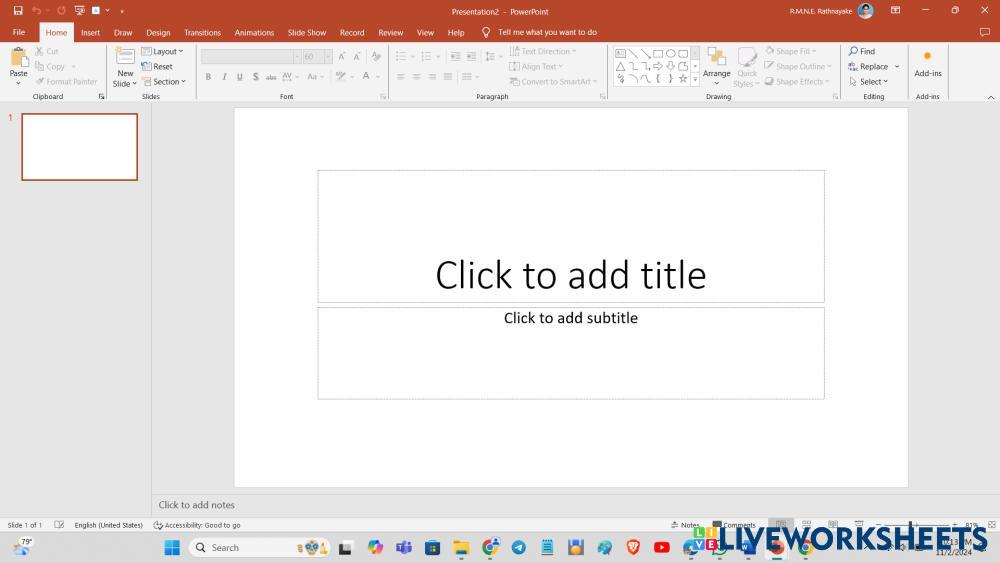Select slide 1 thumbnail in slide panel
Screen dimensions: 1000x563
pyautogui.click(x=79, y=147)
